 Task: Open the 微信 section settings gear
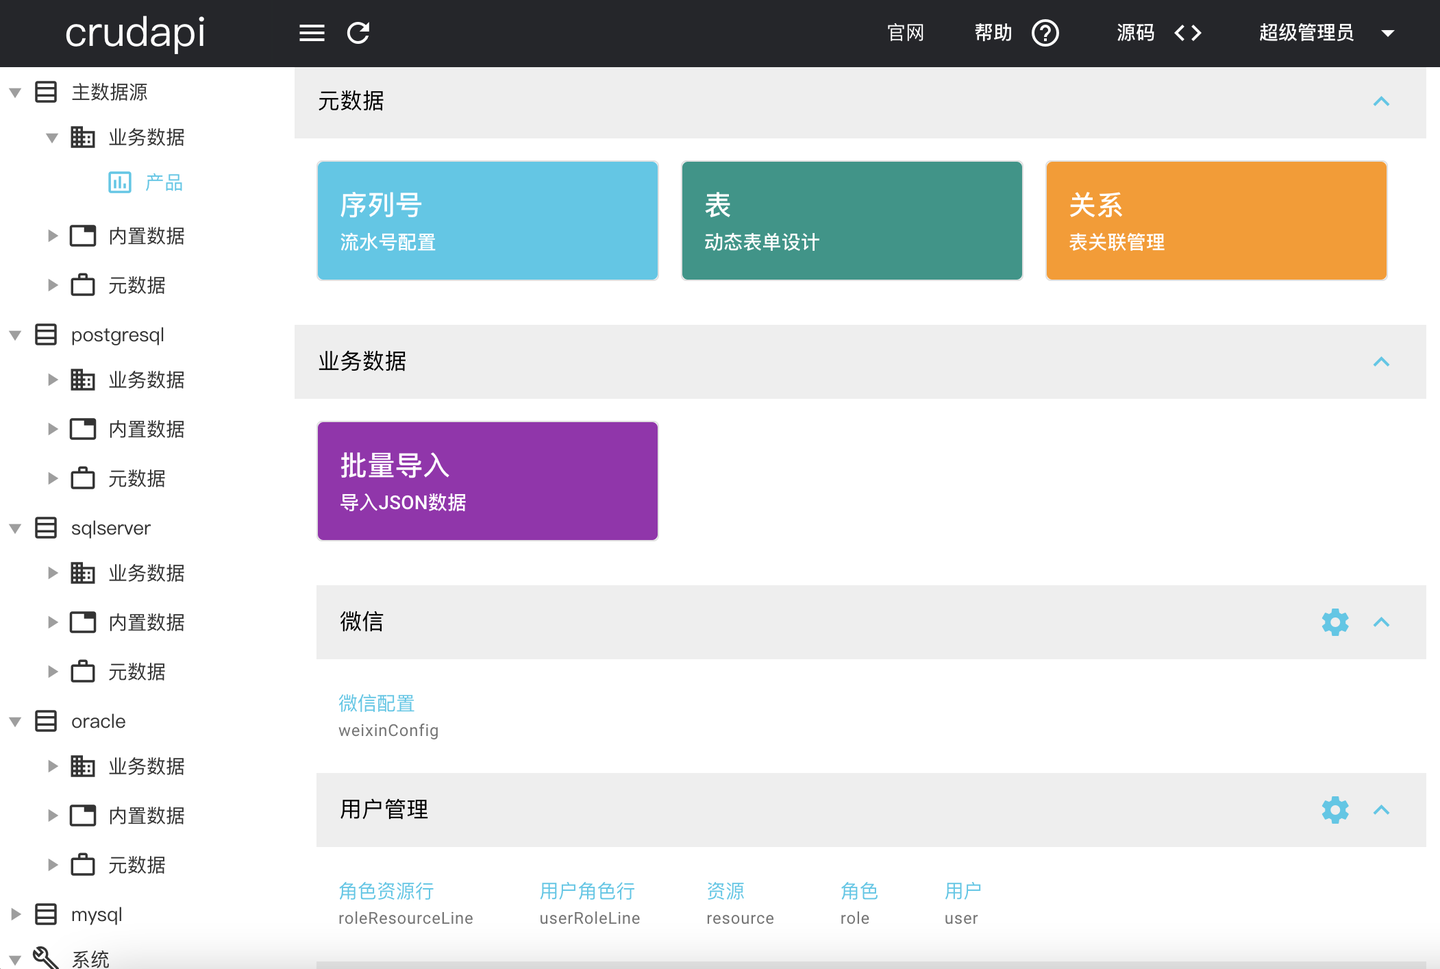click(1335, 622)
